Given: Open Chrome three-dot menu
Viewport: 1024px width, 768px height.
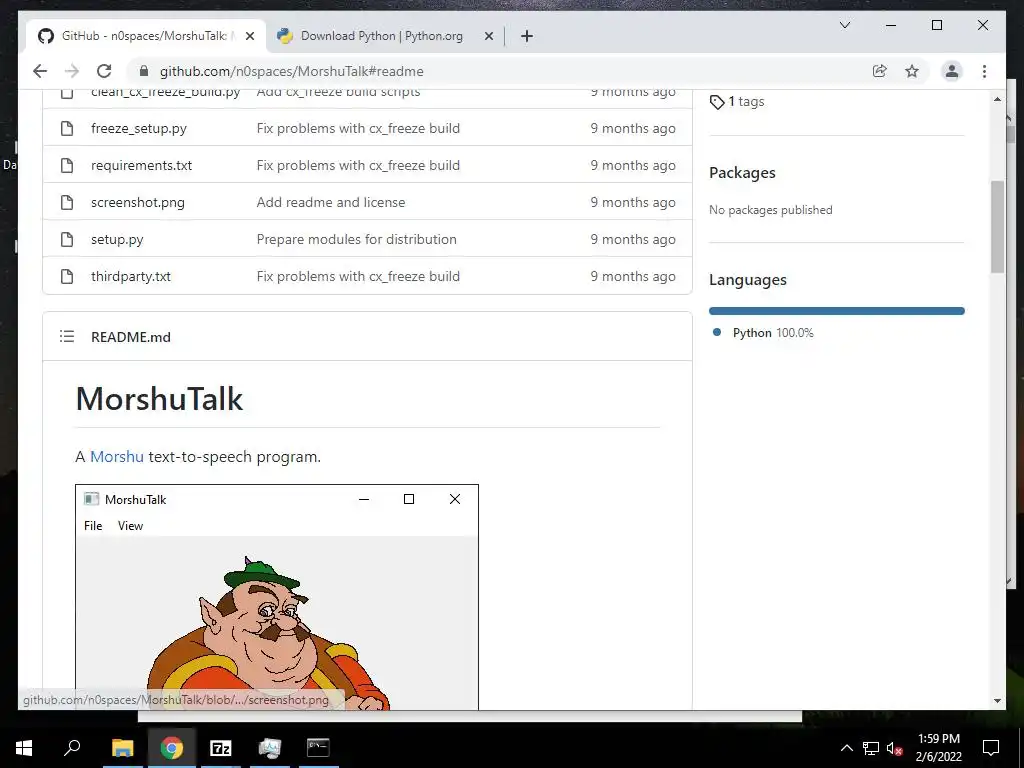Looking at the screenshot, I should pyautogui.click(x=984, y=71).
